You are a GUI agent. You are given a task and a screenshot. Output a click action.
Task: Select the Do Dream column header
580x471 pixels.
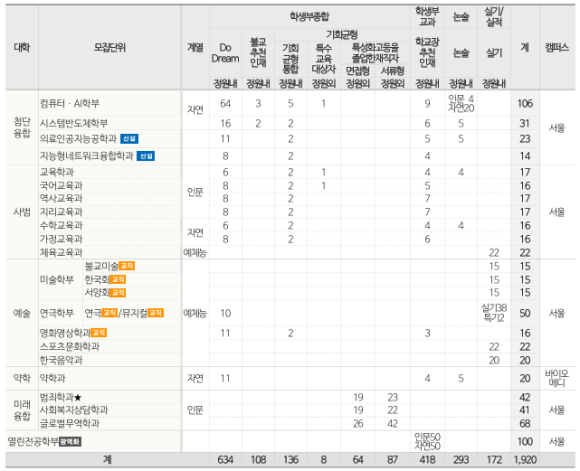pyautogui.click(x=225, y=53)
